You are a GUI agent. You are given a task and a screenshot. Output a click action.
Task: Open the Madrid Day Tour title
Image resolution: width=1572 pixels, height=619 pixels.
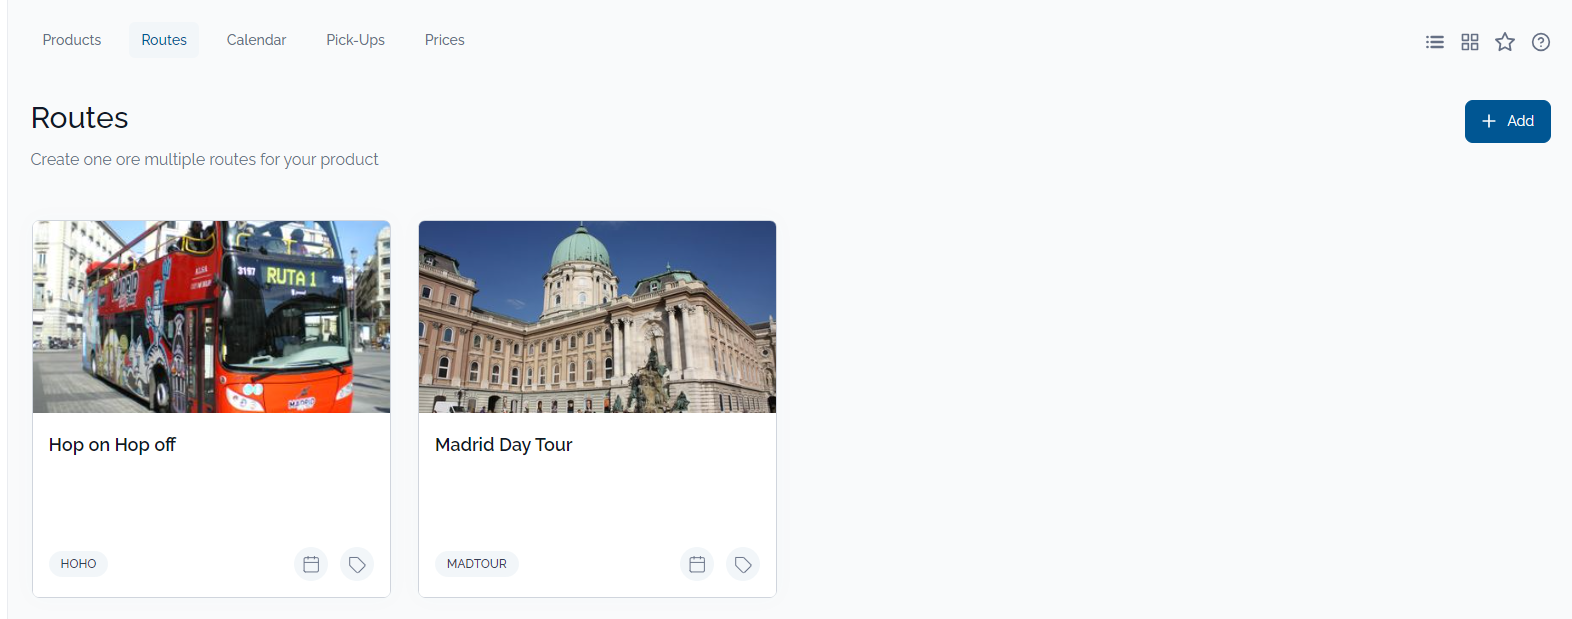503,445
